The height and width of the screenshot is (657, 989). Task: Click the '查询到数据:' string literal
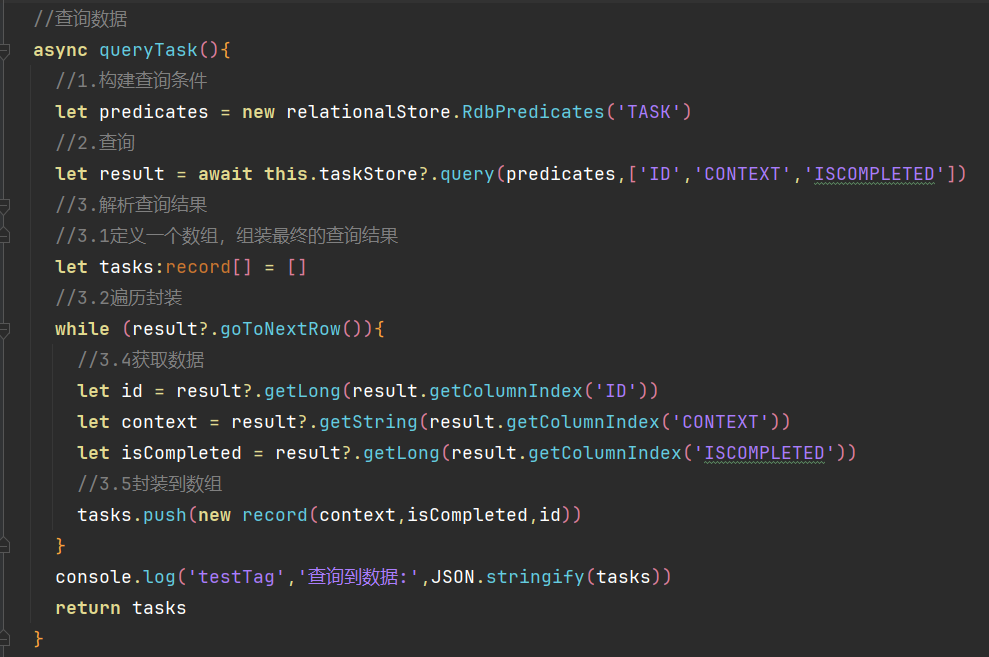[x=358, y=577]
